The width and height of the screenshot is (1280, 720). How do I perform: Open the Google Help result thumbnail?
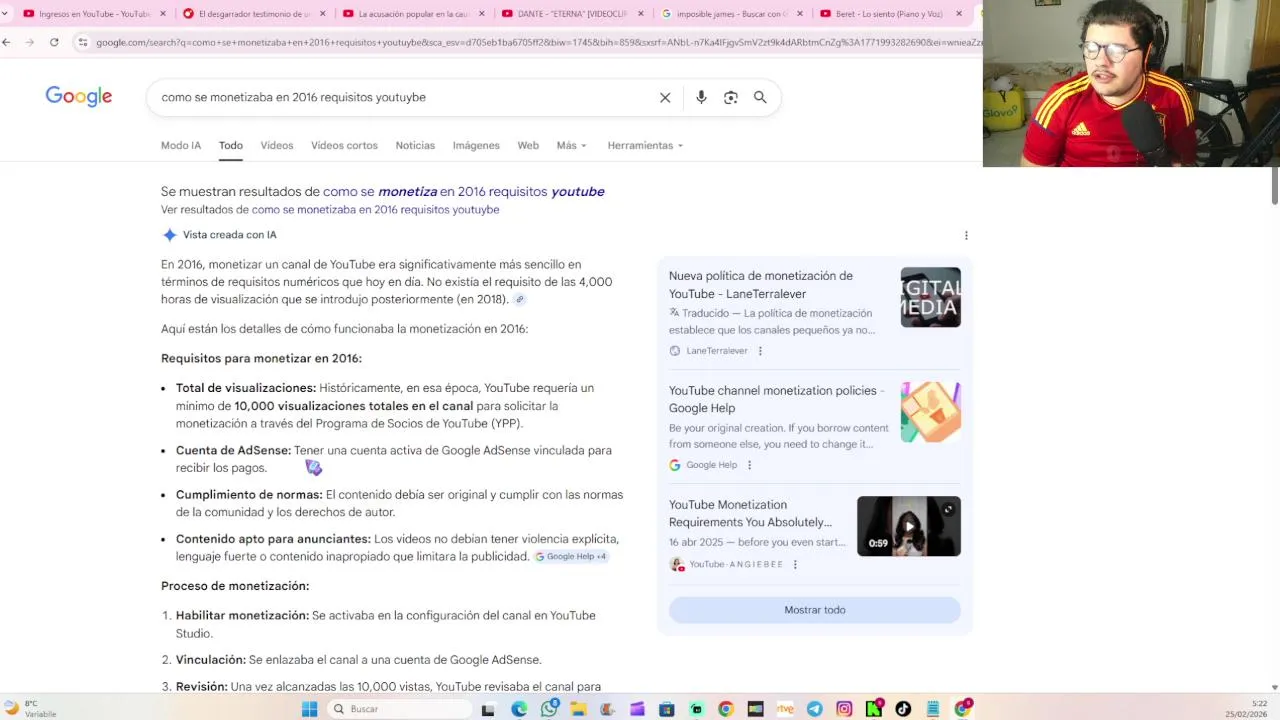[931, 412]
